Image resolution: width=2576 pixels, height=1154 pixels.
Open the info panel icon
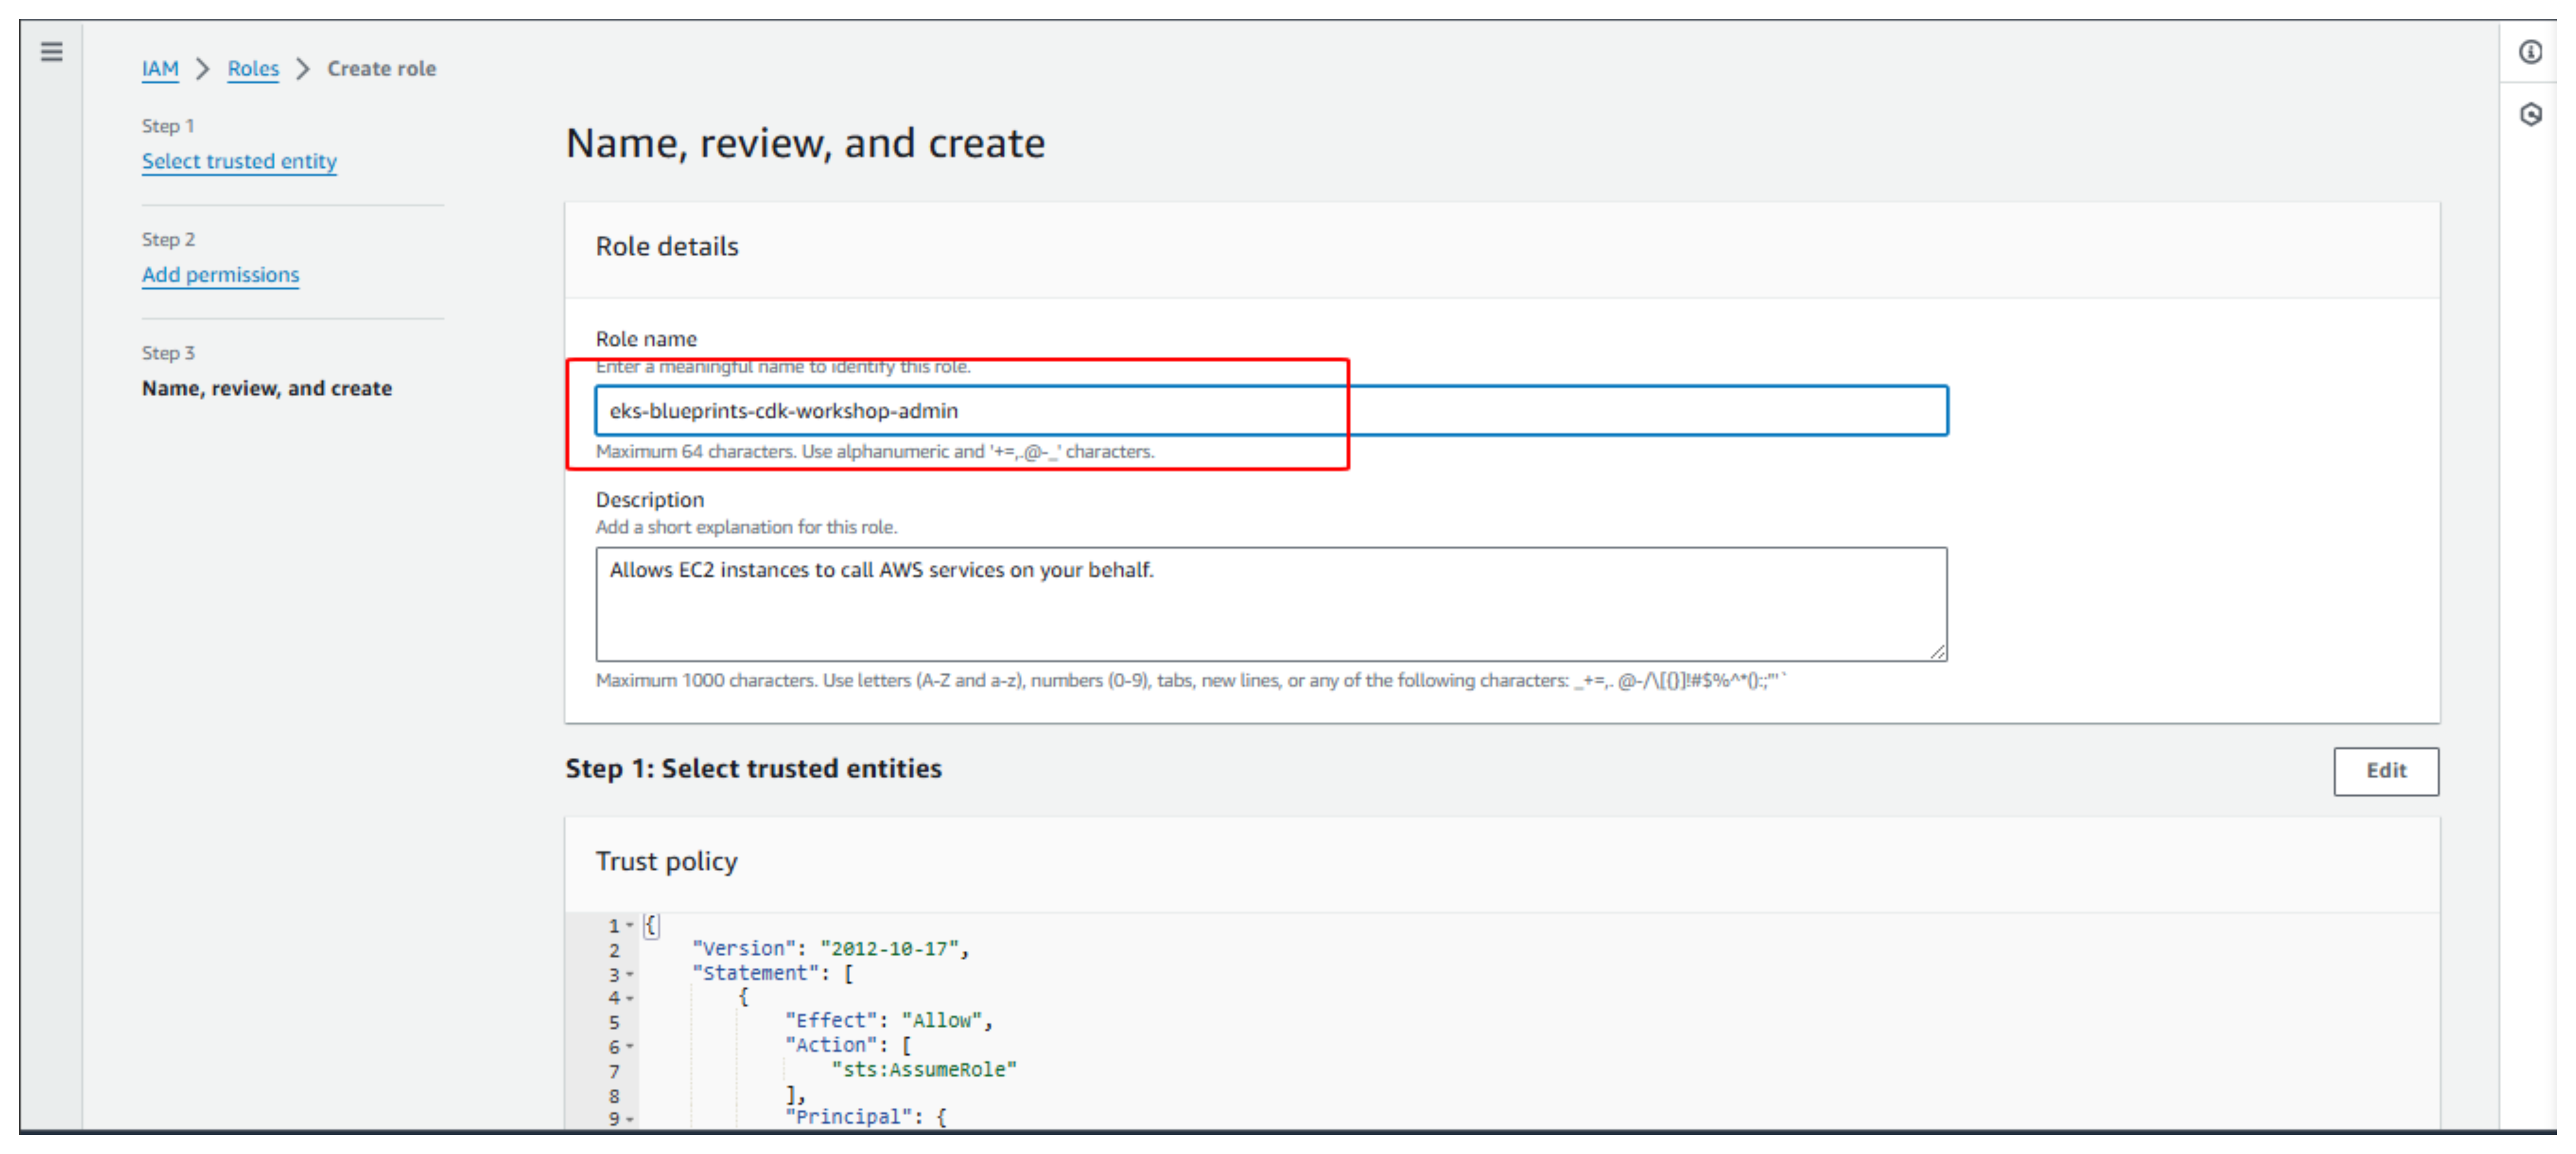(2530, 52)
